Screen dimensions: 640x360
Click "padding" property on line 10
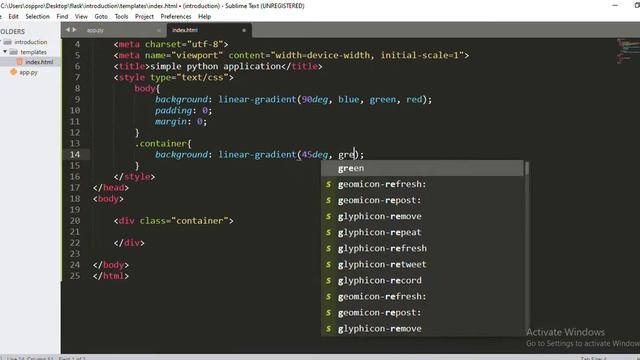point(173,111)
